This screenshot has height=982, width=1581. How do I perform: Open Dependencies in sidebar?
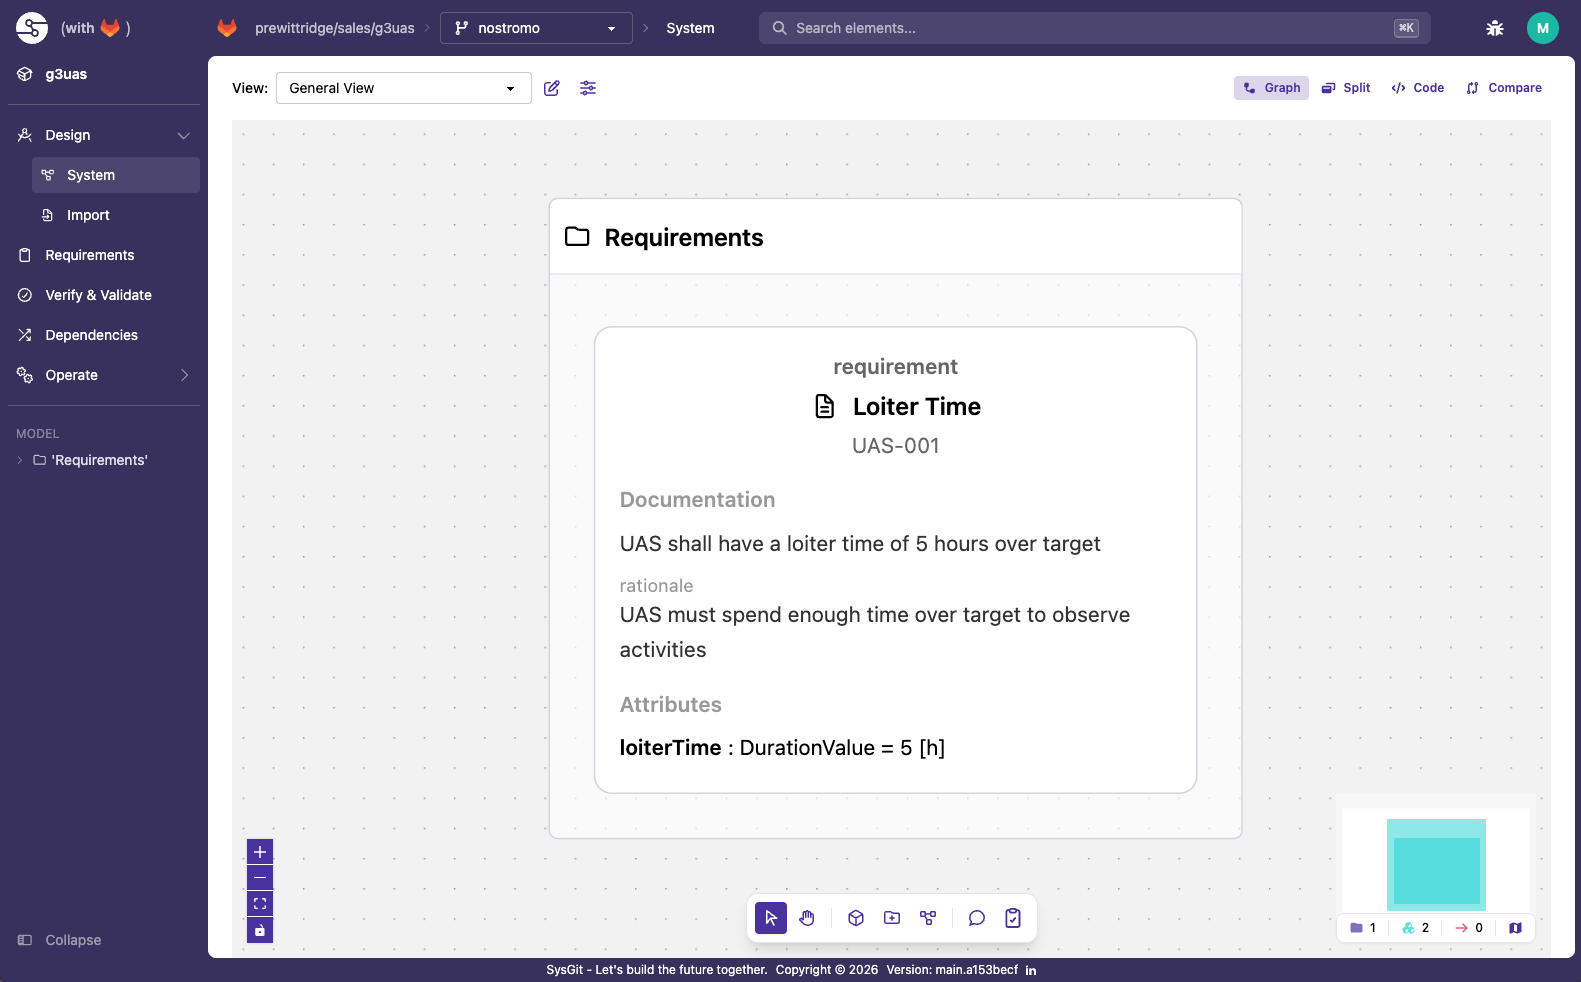(104, 335)
